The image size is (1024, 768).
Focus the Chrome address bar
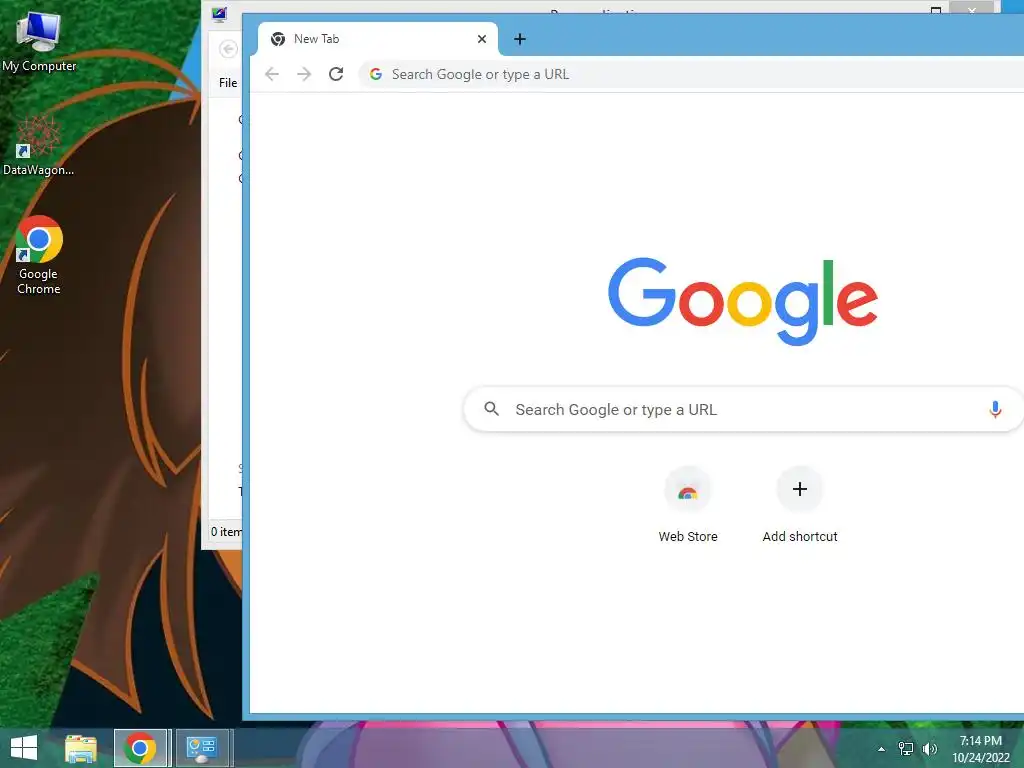point(691,74)
